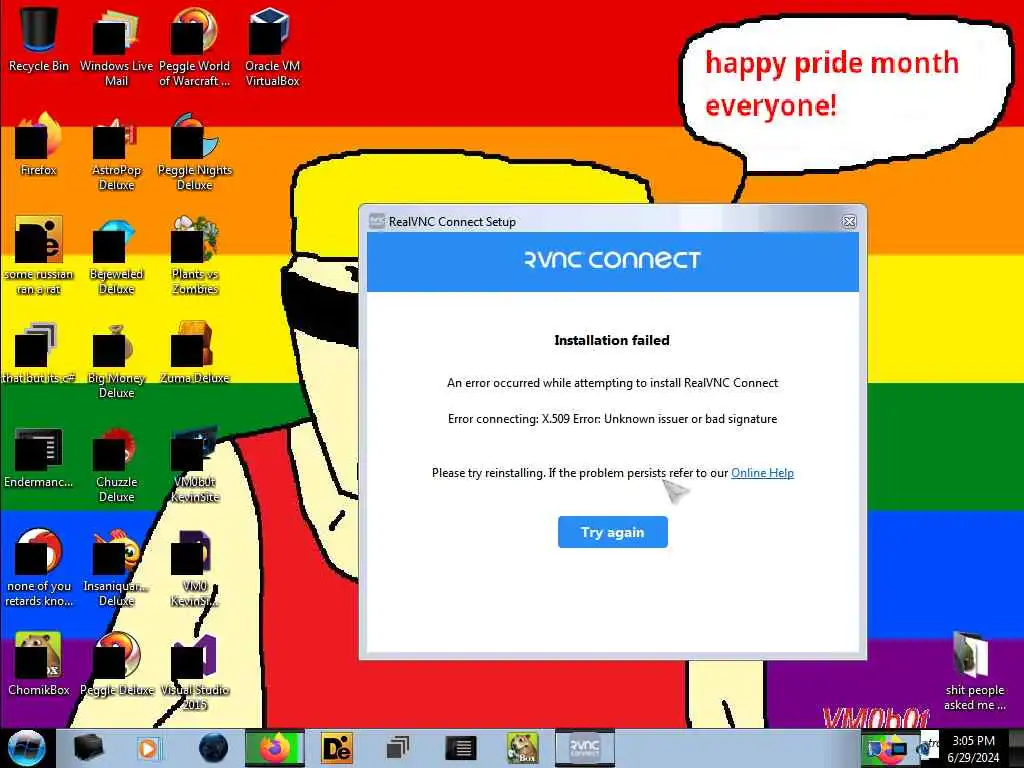Open the 'none of you' desktop icon
1024x768 pixels.
[x=39, y=567]
